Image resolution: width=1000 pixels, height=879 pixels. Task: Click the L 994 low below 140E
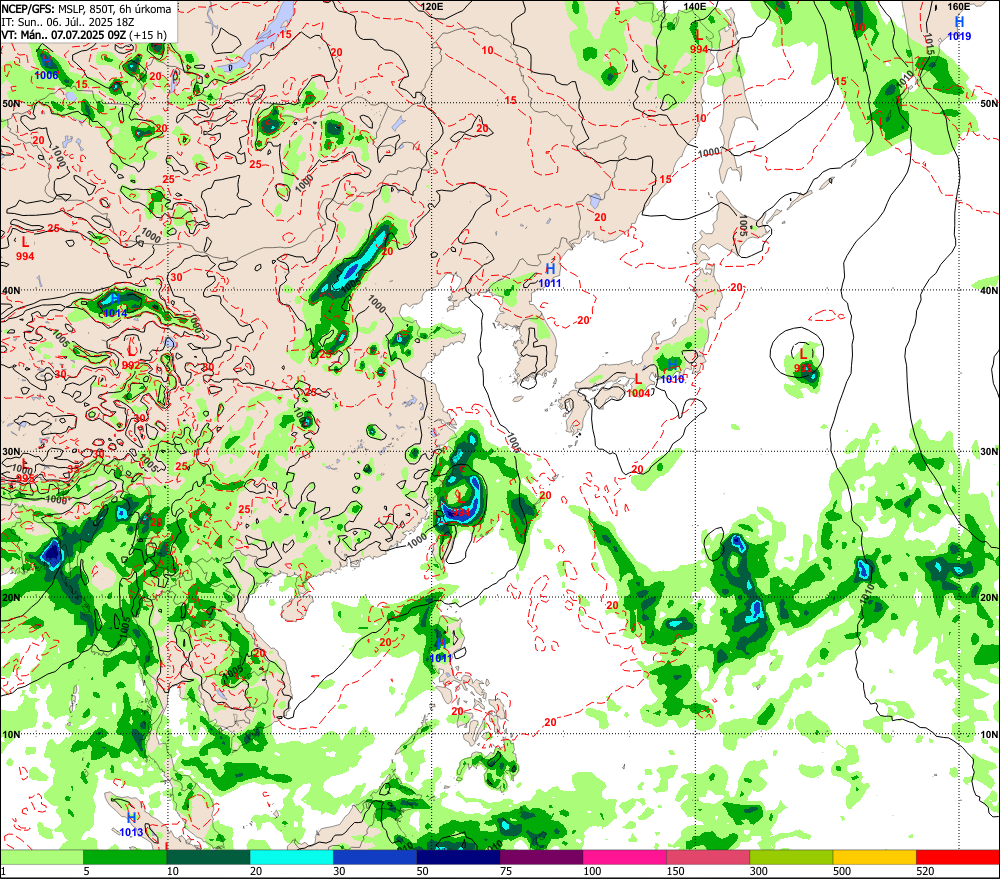(x=699, y=41)
